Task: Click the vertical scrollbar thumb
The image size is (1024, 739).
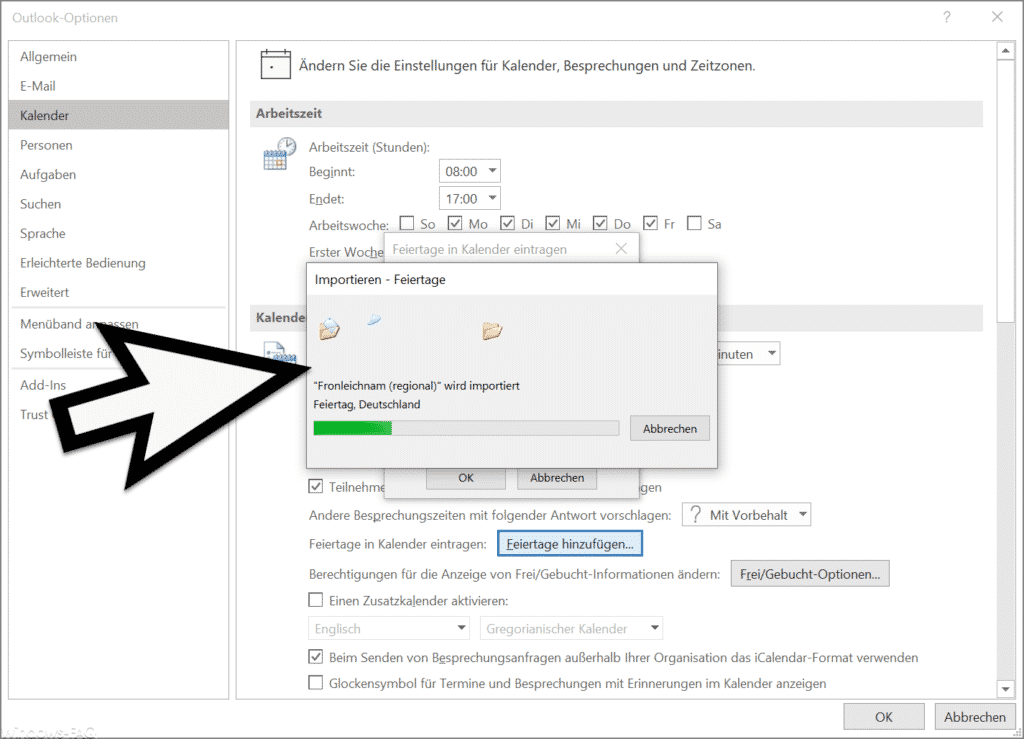Action: pos(1005,191)
